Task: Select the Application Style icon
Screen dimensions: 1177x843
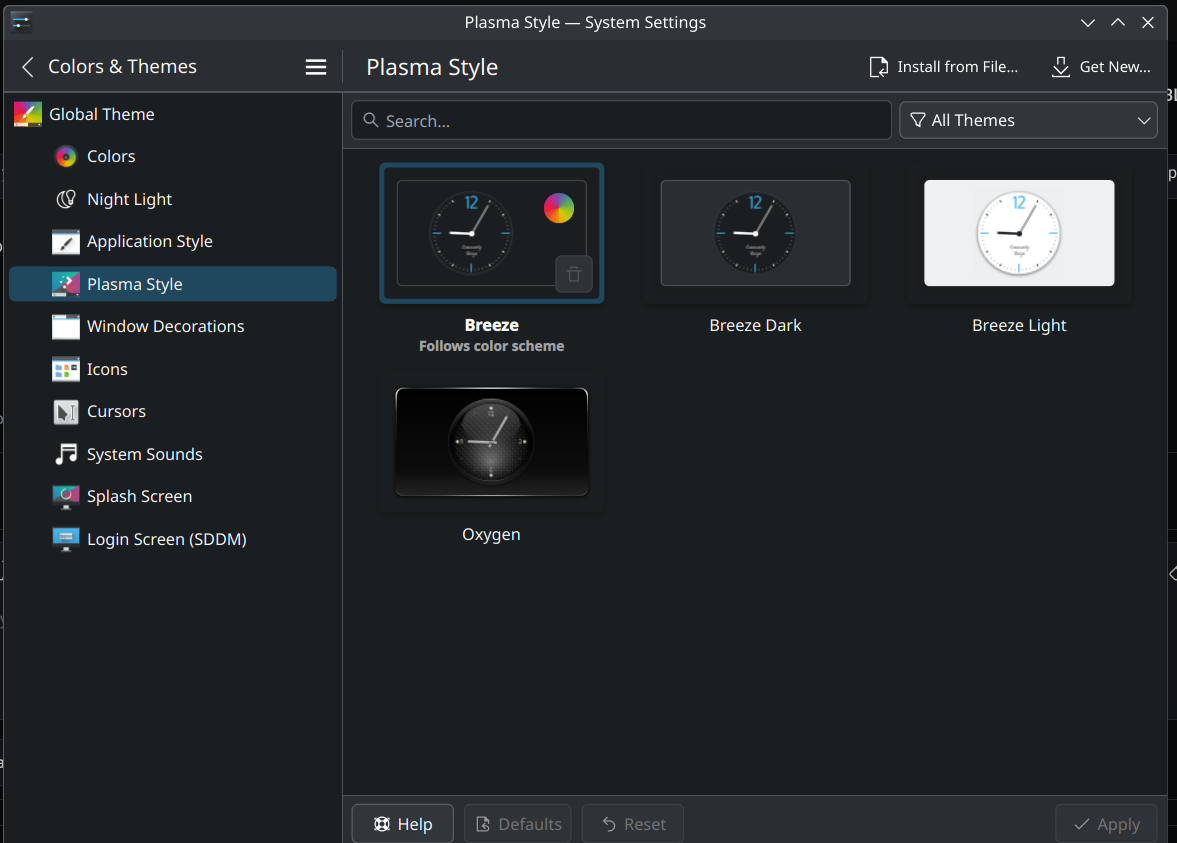Action: pyautogui.click(x=66, y=242)
